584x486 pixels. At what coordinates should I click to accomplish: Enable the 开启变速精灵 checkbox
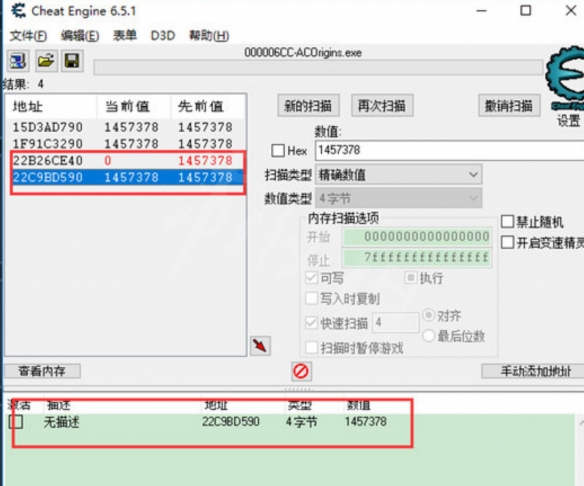click(x=507, y=242)
